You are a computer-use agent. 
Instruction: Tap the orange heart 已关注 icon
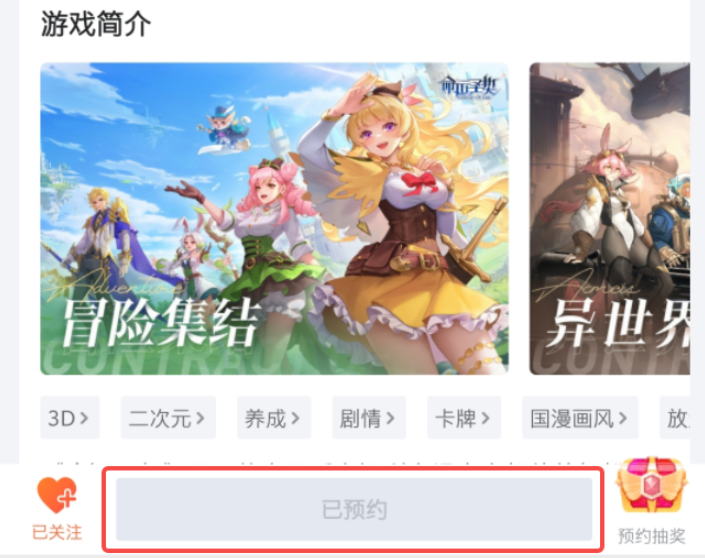pyautogui.click(x=57, y=494)
